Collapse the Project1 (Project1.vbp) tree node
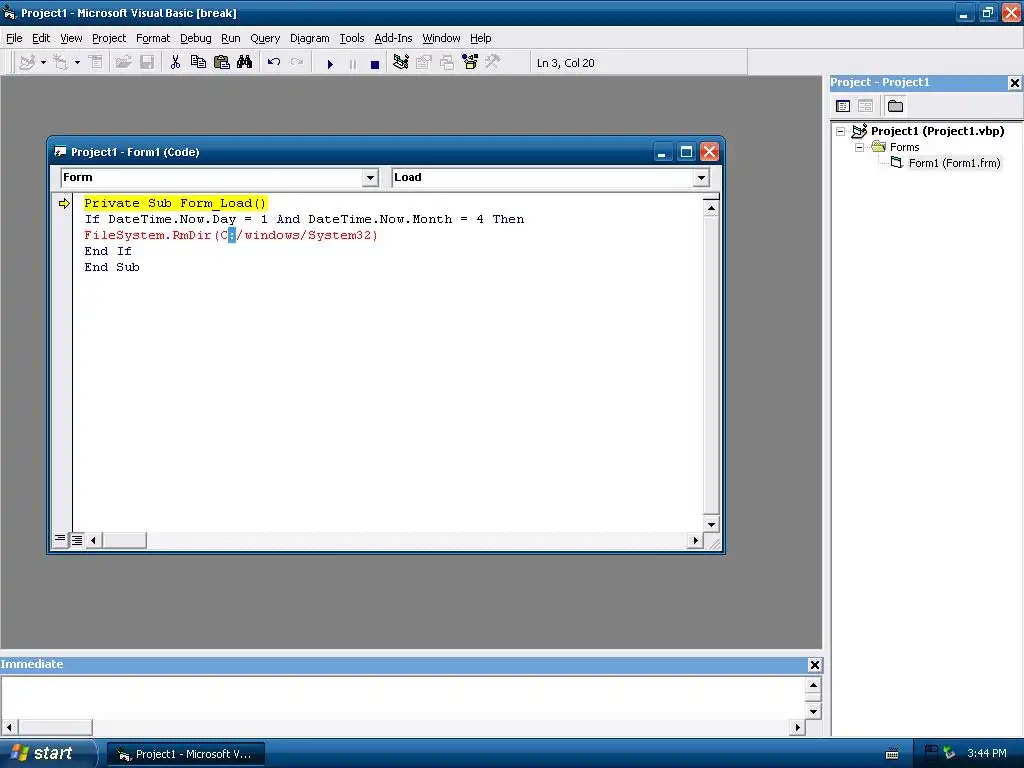 (841, 131)
